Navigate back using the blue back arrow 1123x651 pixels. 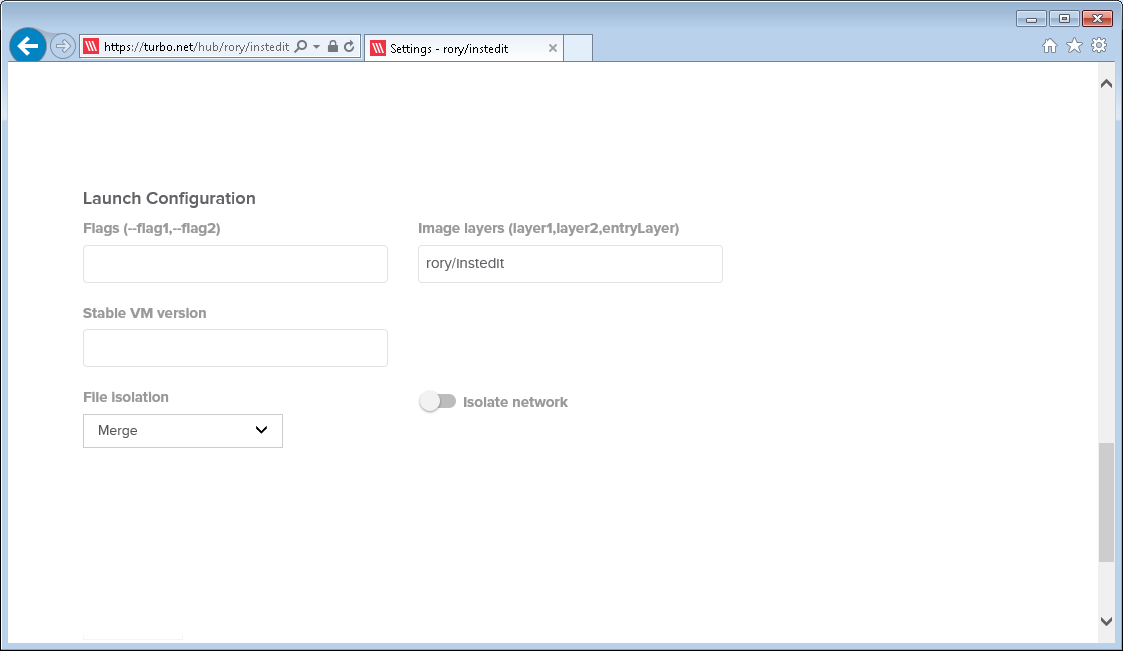pyautogui.click(x=27, y=45)
